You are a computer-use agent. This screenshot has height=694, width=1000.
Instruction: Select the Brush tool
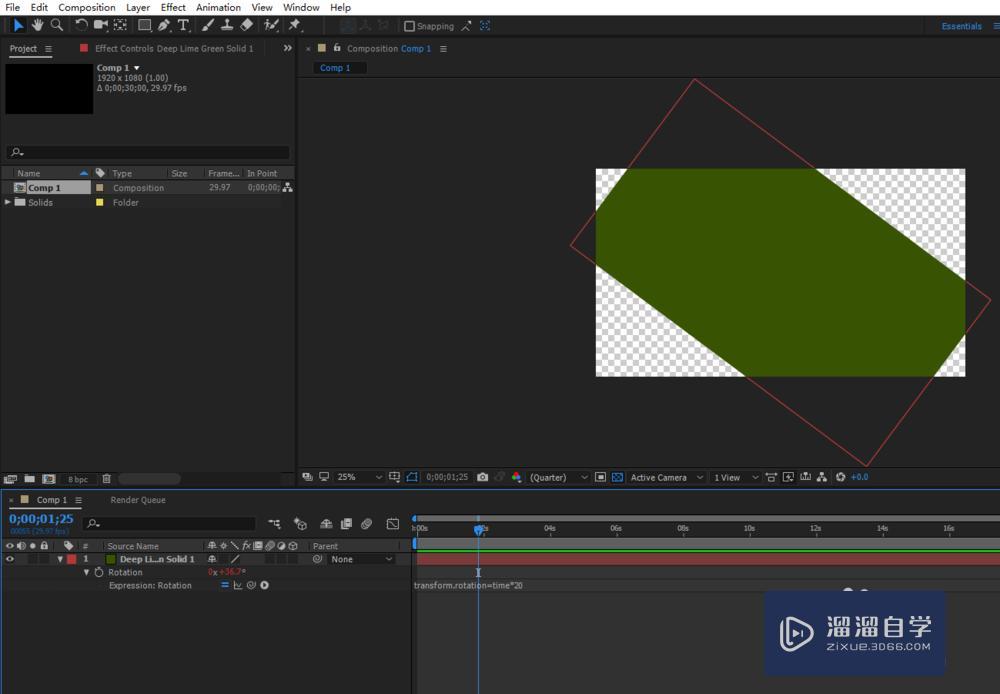pyautogui.click(x=208, y=26)
